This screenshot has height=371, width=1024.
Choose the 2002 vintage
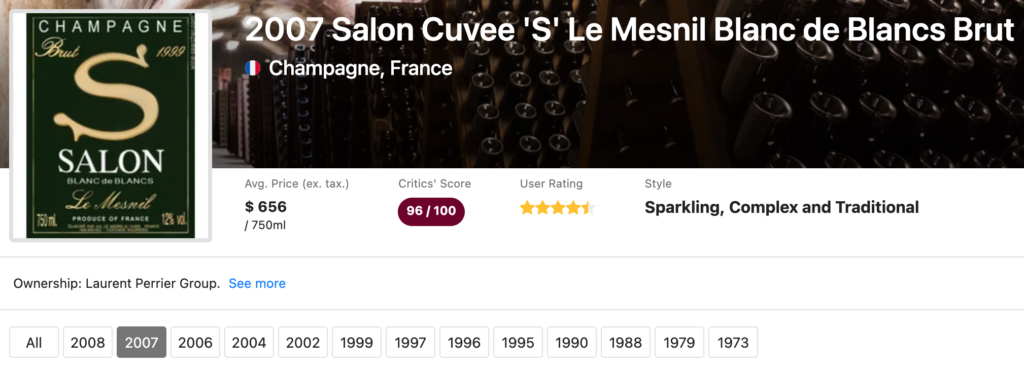302,342
